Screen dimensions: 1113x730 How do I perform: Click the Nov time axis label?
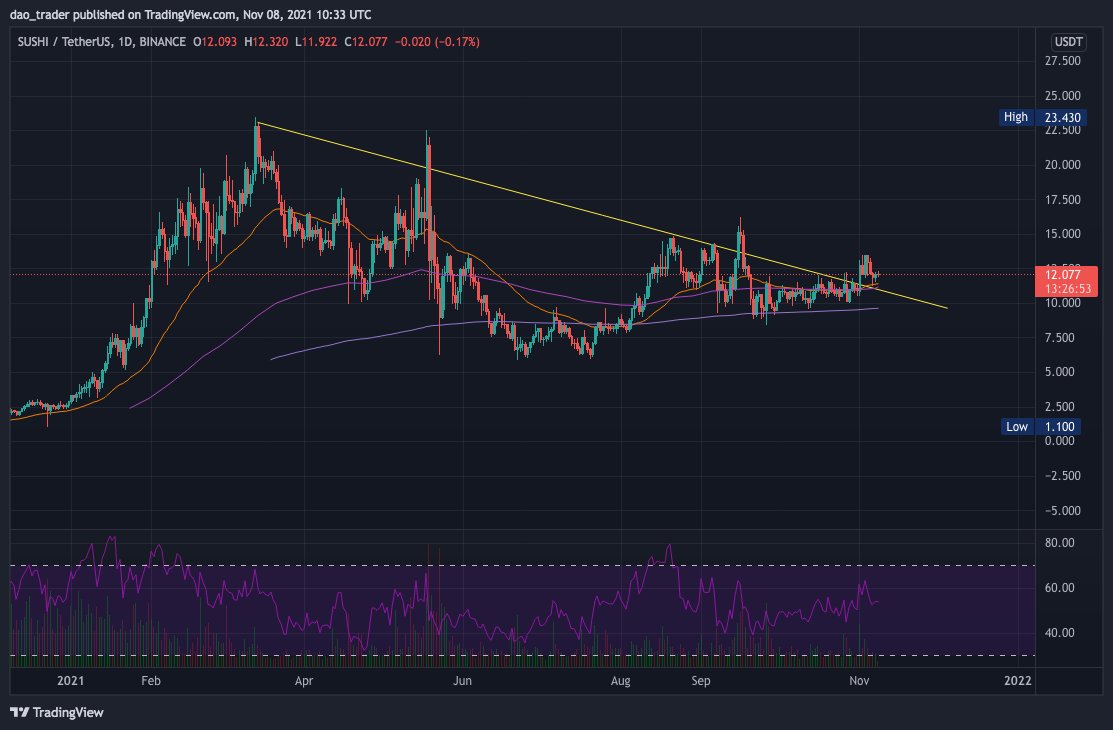[859, 681]
